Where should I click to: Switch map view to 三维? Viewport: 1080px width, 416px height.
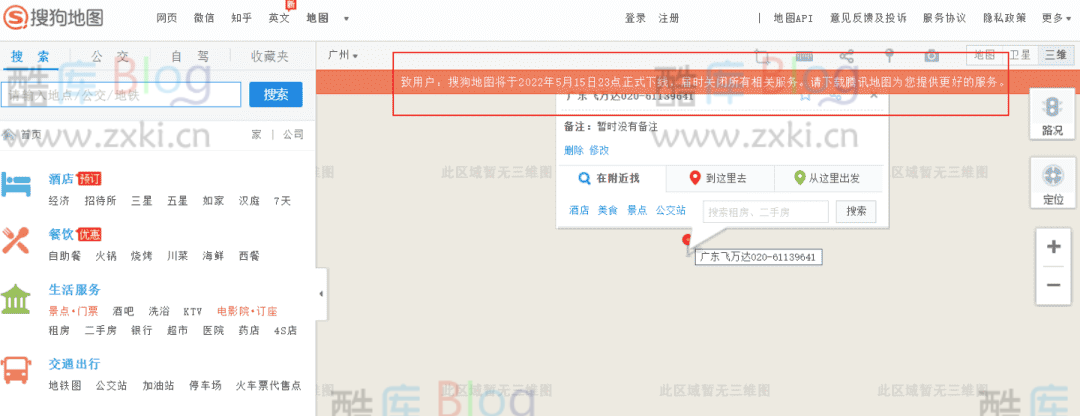[1056, 55]
